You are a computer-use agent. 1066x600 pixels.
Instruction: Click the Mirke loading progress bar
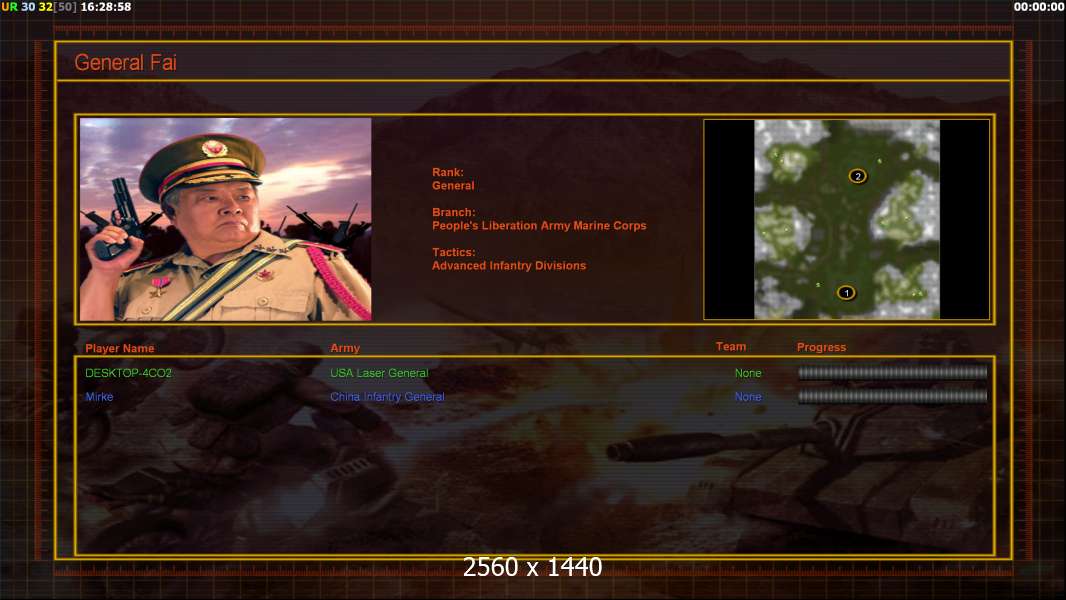(892, 396)
